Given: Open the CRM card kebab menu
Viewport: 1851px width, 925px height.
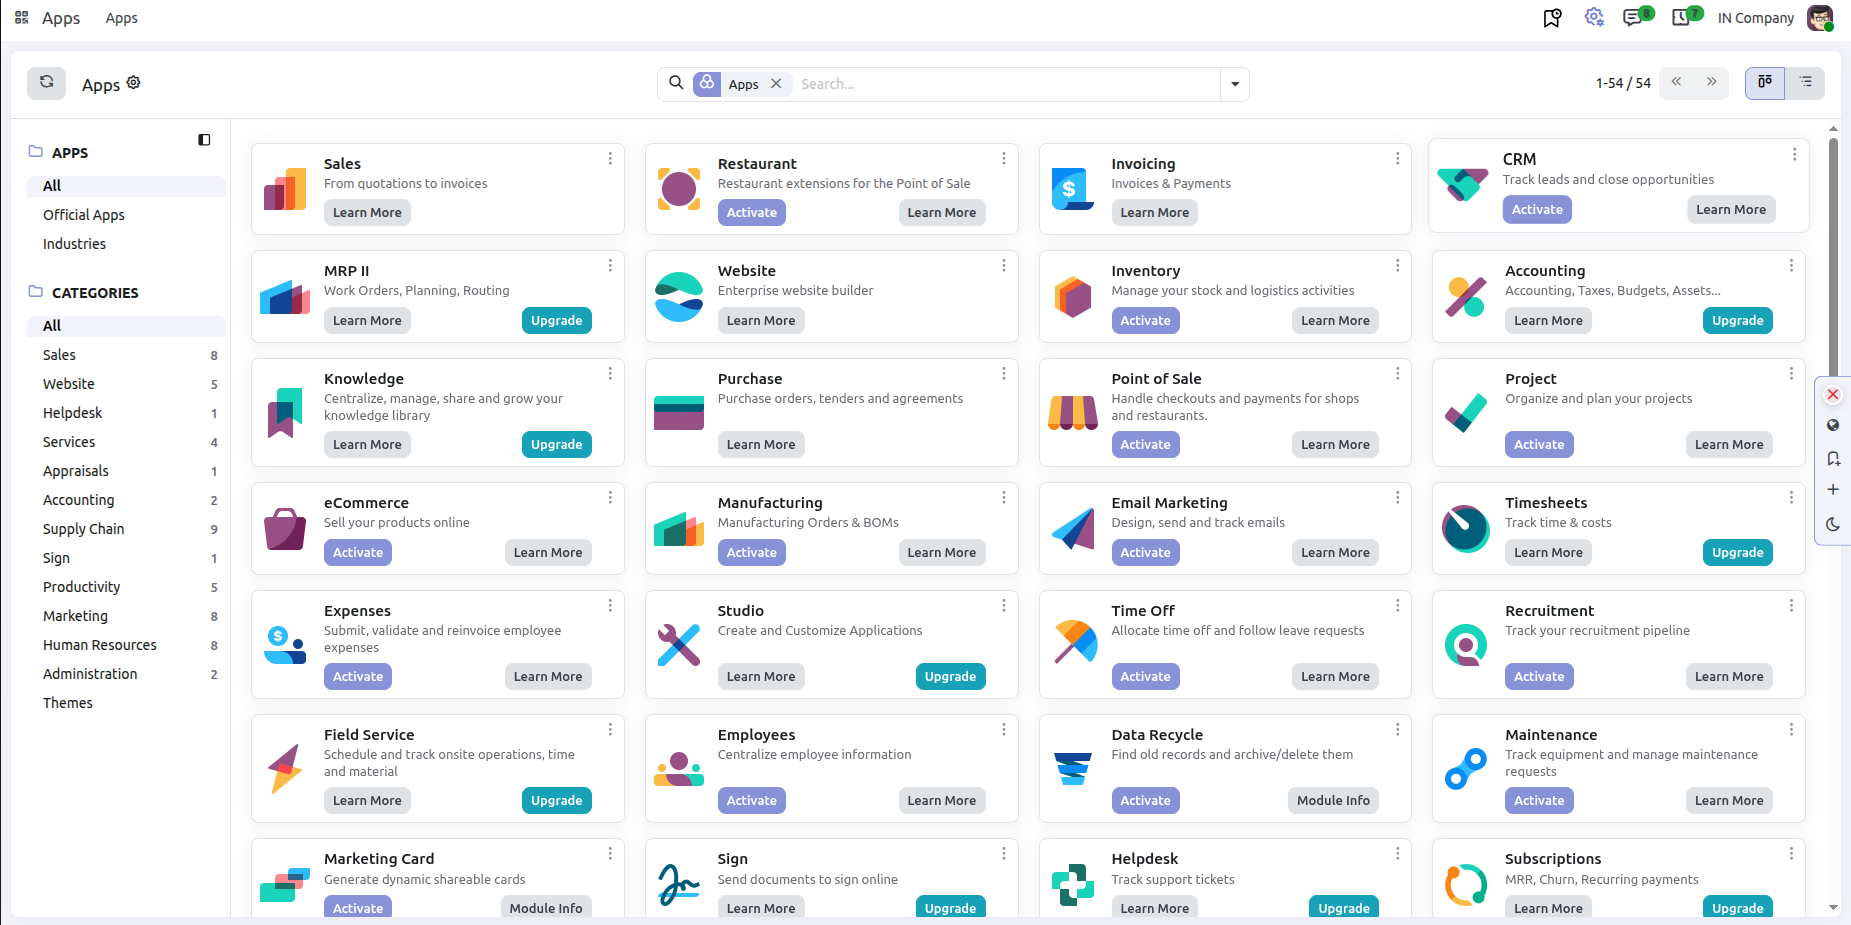Looking at the screenshot, I should click(1794, 155).
